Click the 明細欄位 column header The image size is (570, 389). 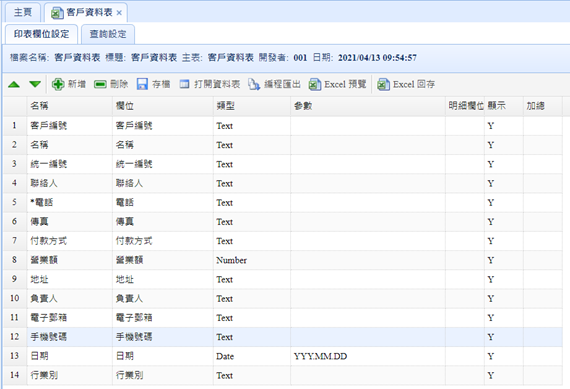[465, 106]
